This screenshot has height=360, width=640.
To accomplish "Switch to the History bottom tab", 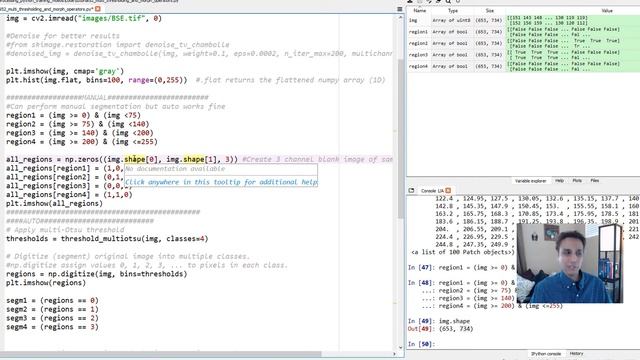I will click(576, 354).
